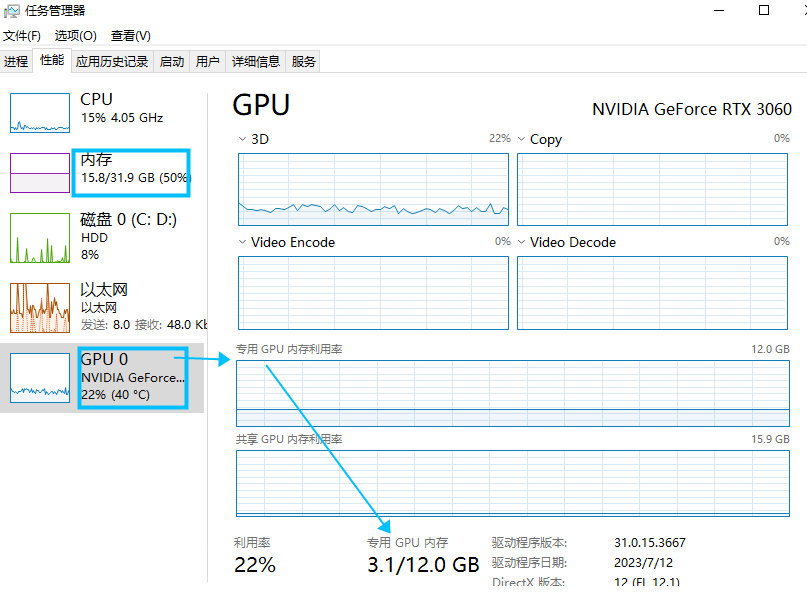Open the Video Decode graph dropdown
The height and width of the screenshot is (598, 807).
pos(522,242)
